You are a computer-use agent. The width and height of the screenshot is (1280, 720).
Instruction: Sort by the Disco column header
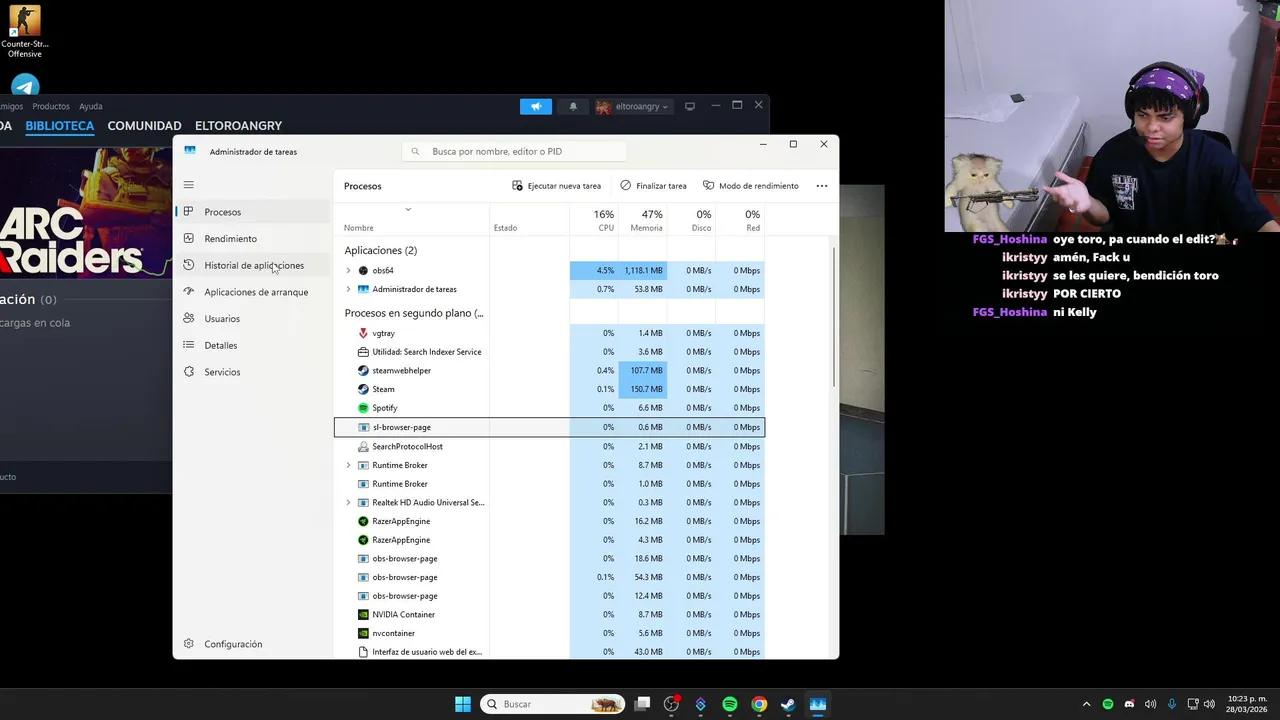(701, 228)
